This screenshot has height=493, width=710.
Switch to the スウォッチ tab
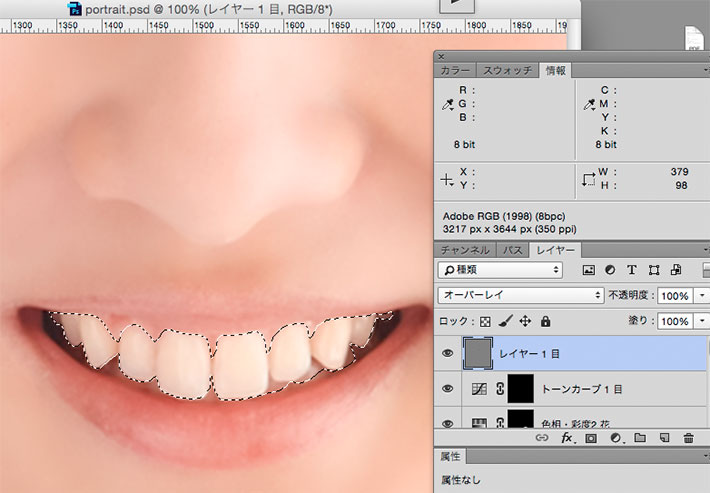(x=508, y=70)
